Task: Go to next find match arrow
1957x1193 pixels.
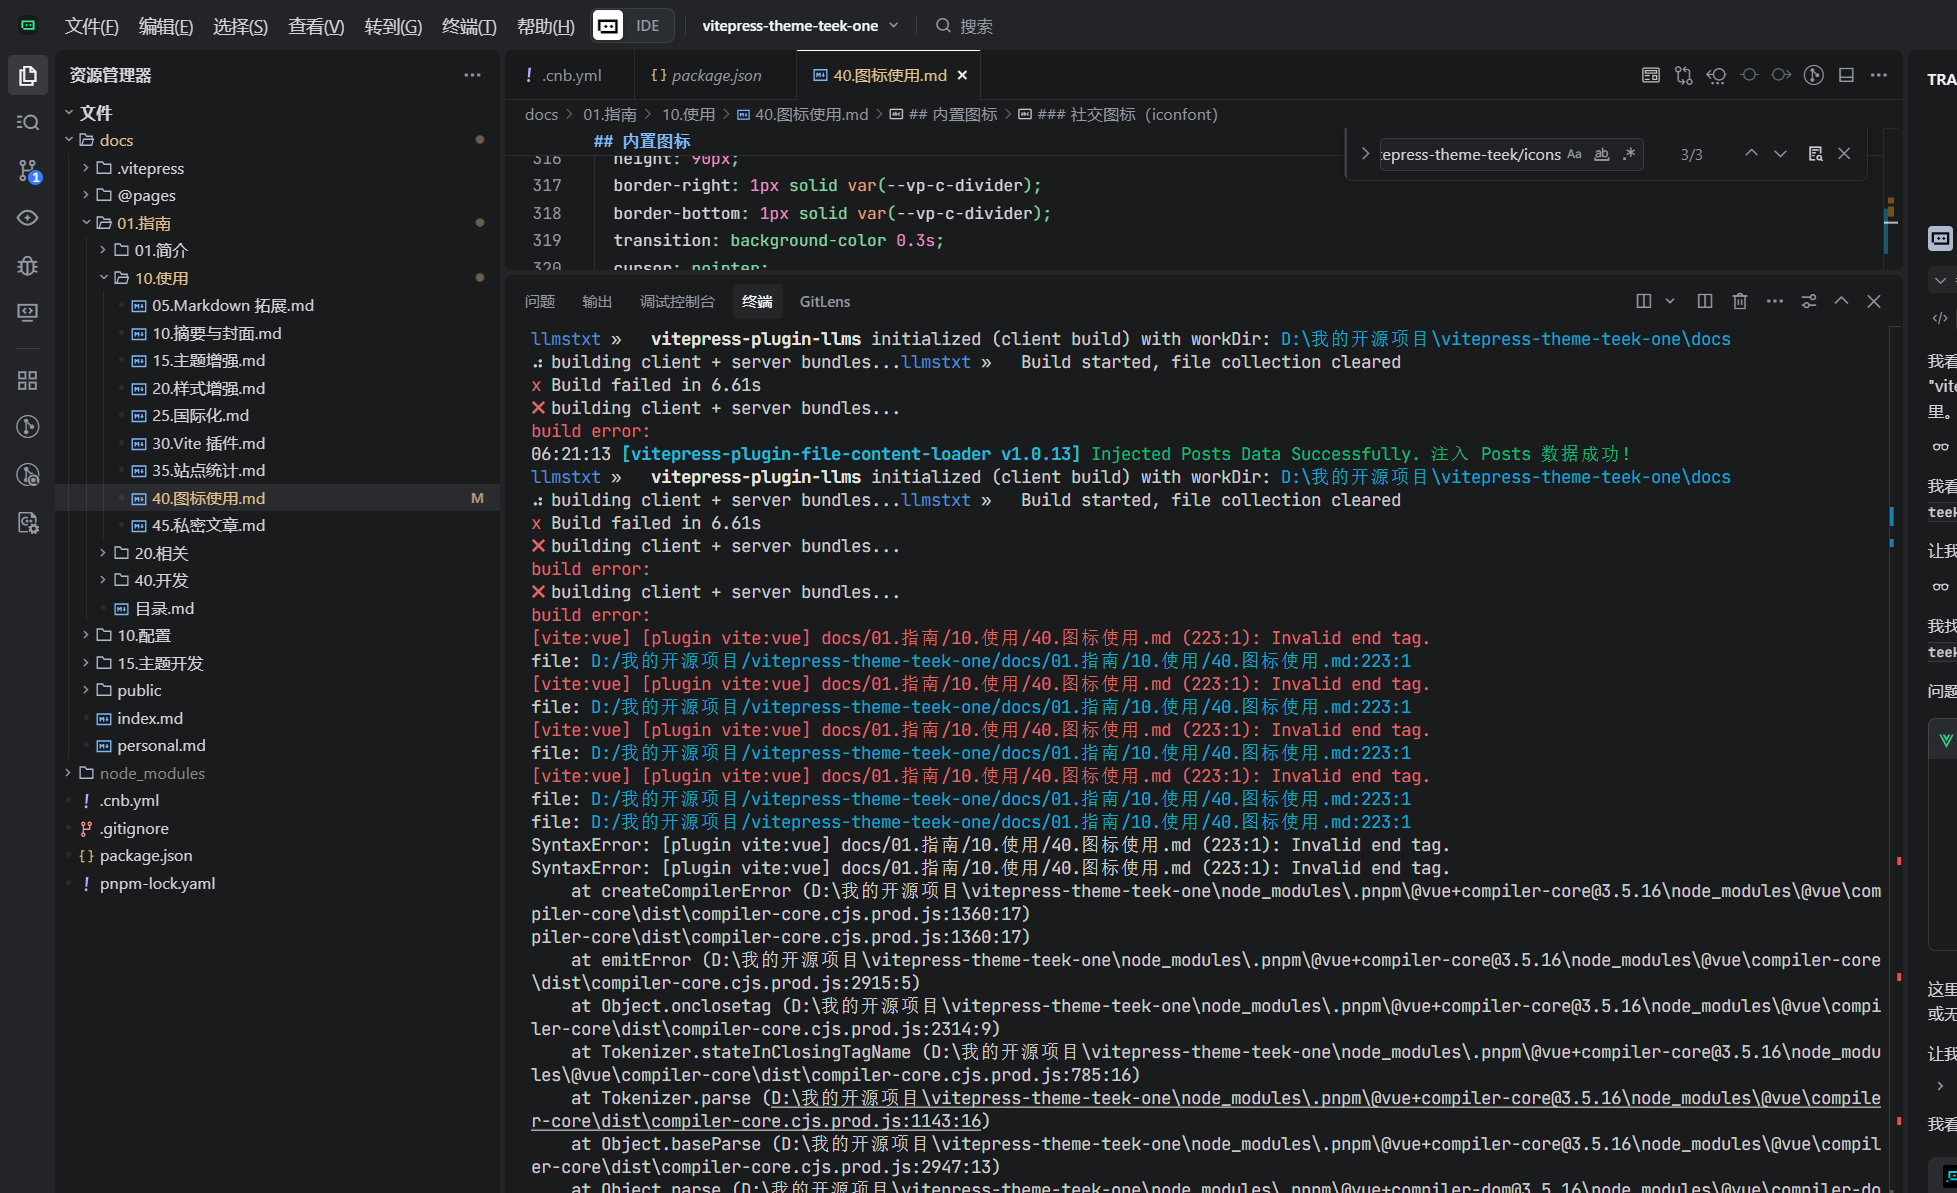Action: click(x=1780, y=154)
